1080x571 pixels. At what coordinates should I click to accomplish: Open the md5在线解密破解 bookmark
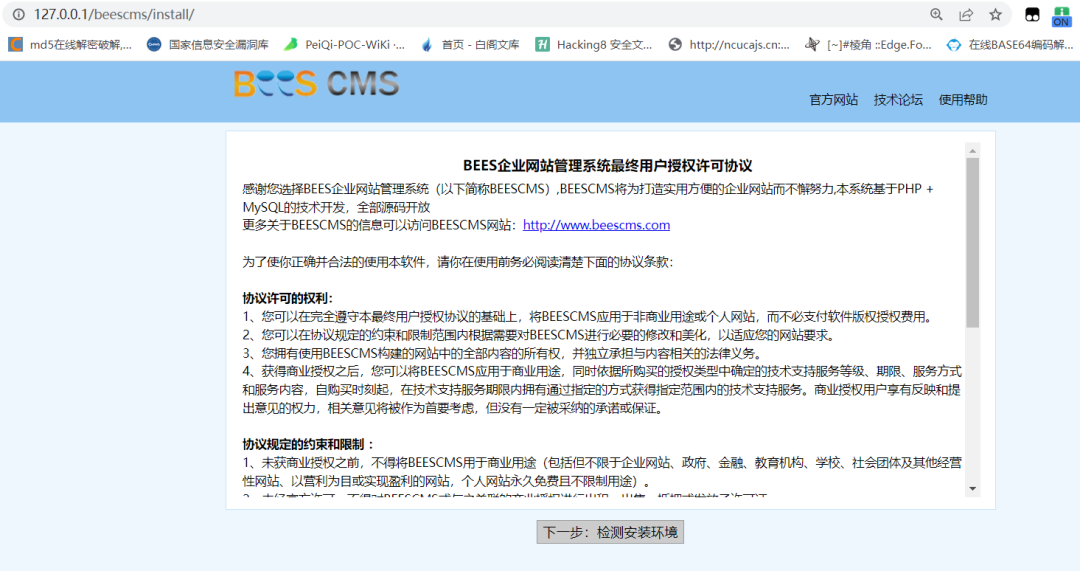pos(70,45)
